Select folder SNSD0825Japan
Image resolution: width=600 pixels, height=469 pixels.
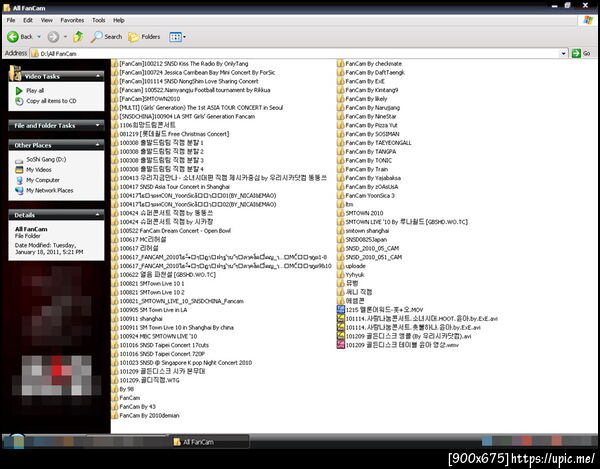[362, 240]
